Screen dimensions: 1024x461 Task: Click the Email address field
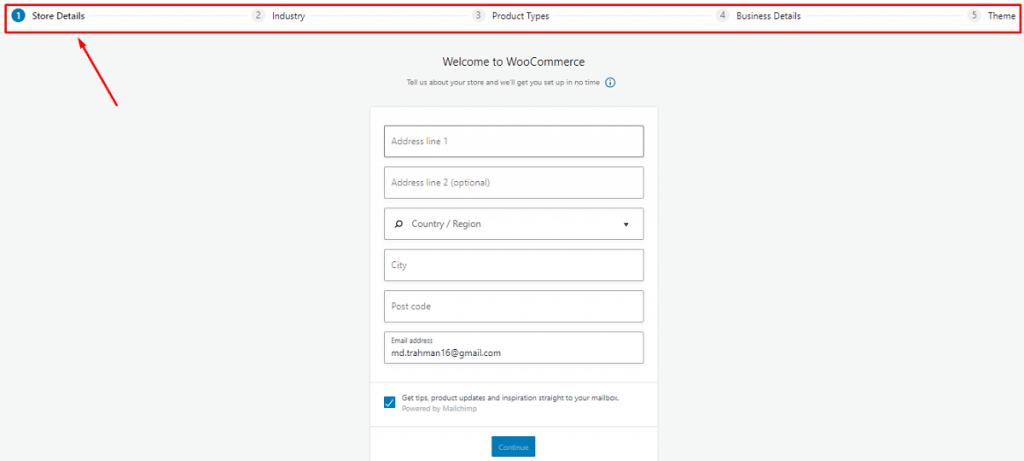[x=514, y=347]
